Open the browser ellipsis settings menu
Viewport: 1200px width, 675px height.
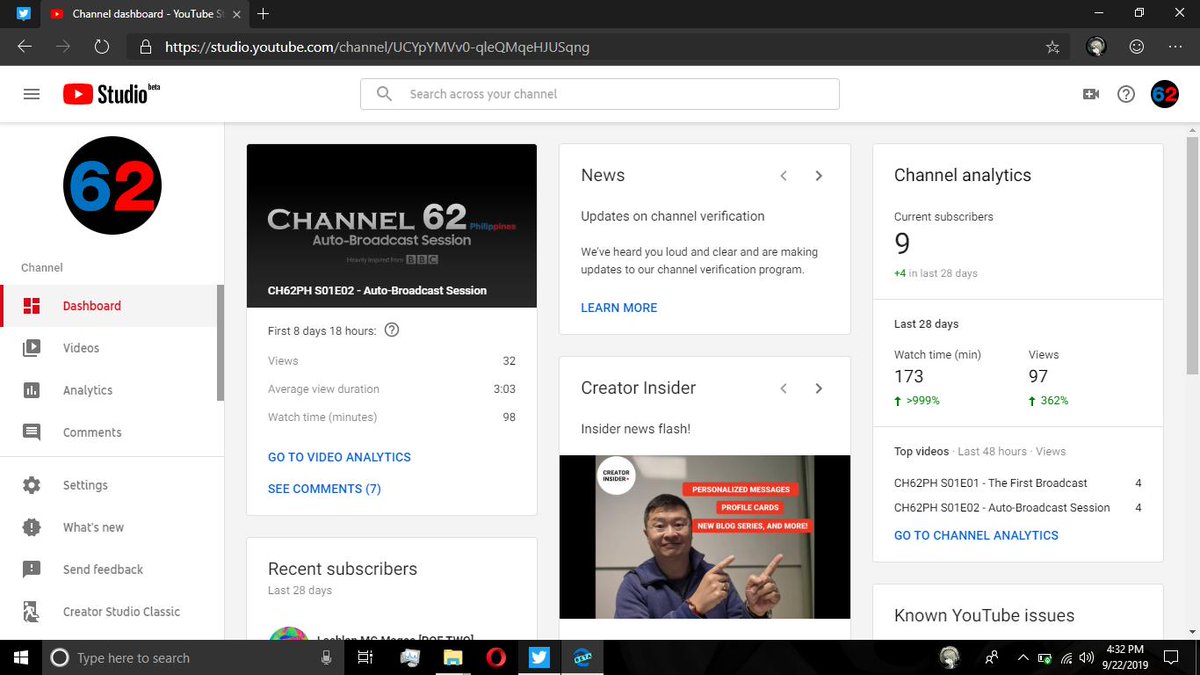[1175, 46]
